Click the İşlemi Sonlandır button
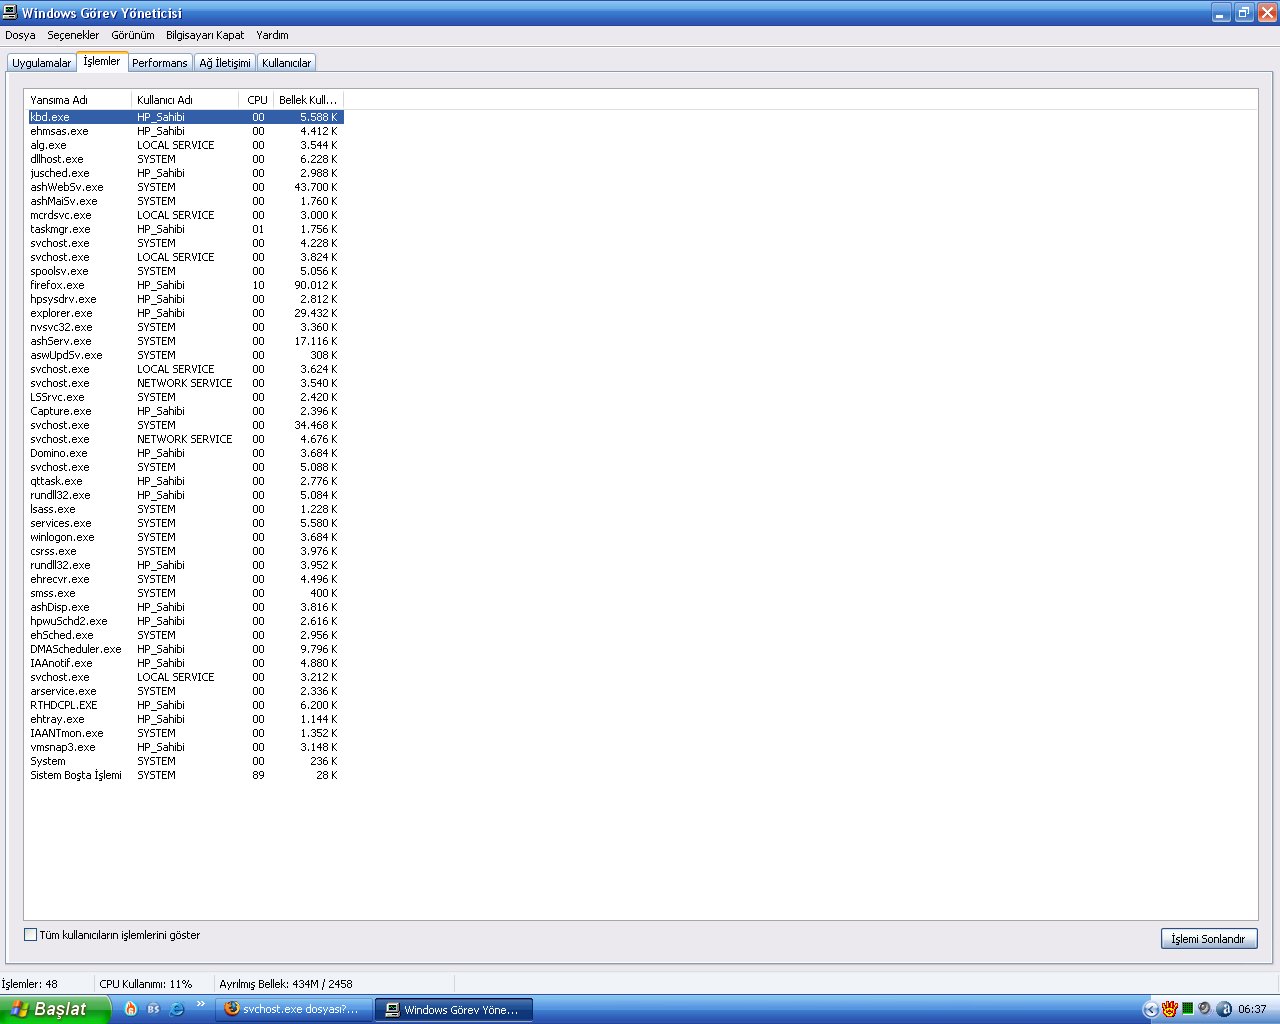This screenshot has height=1024, width=1280. [1208, 939]
